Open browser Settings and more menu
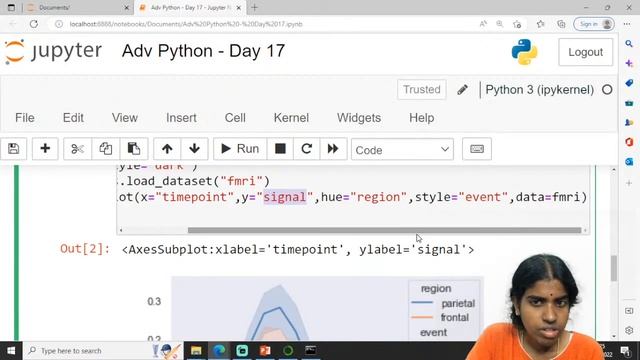 tap(627, 24)
